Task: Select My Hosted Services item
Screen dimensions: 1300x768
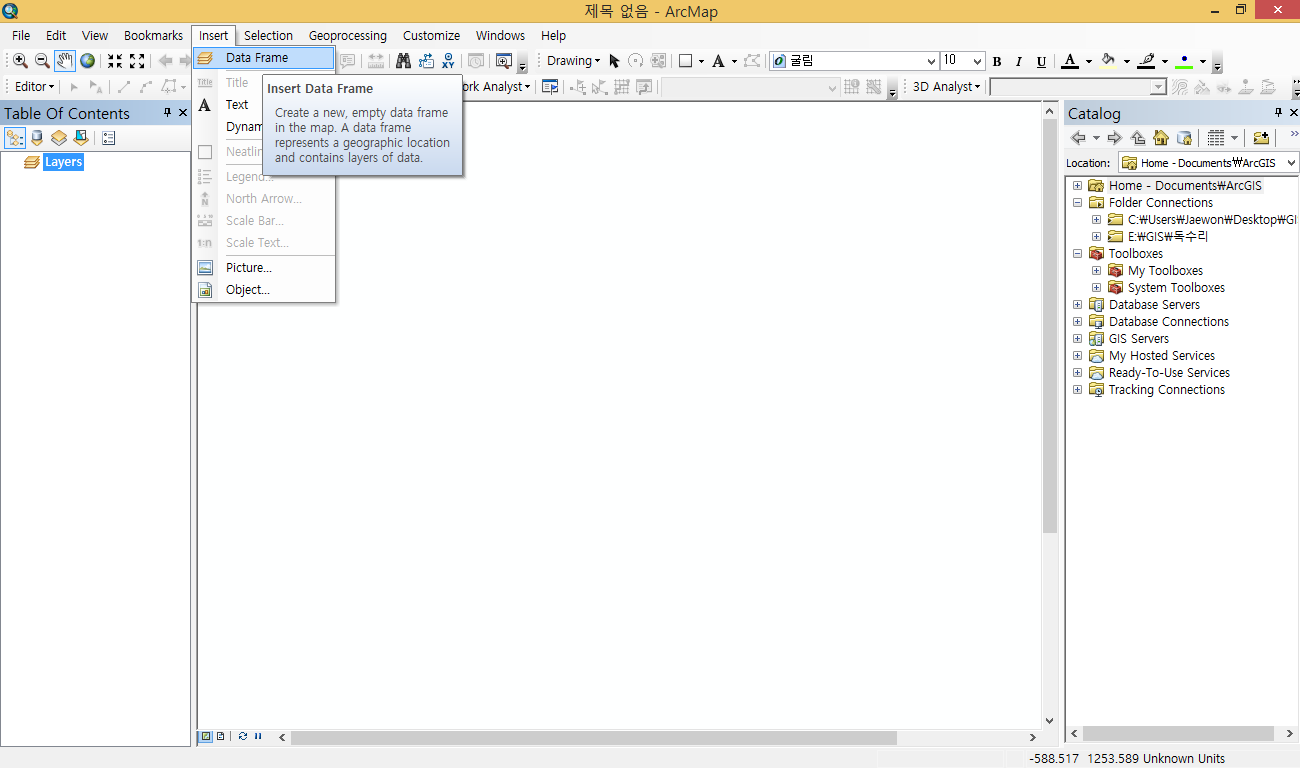Action: coord(1162,356)
